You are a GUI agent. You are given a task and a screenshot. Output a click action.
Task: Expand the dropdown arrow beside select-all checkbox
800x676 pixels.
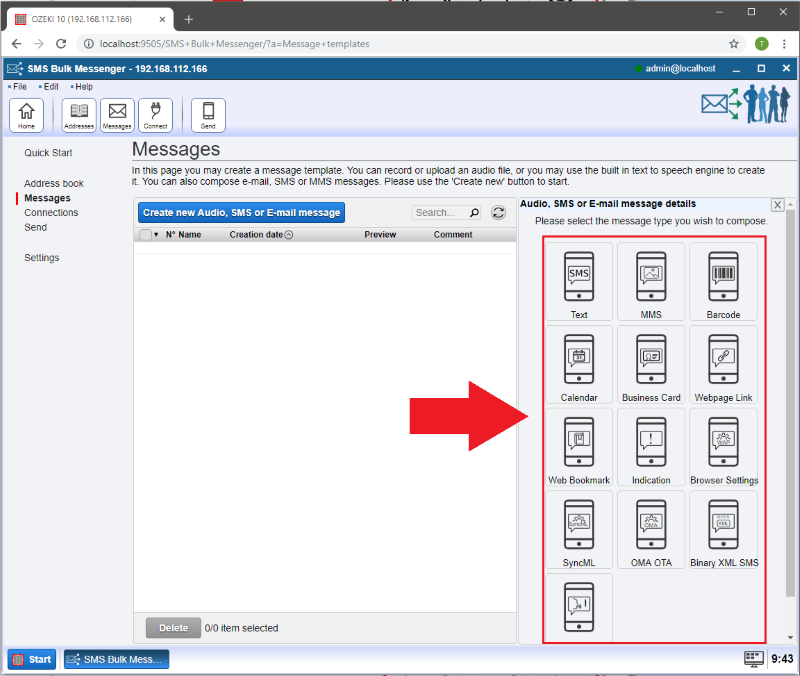point(156,235)
